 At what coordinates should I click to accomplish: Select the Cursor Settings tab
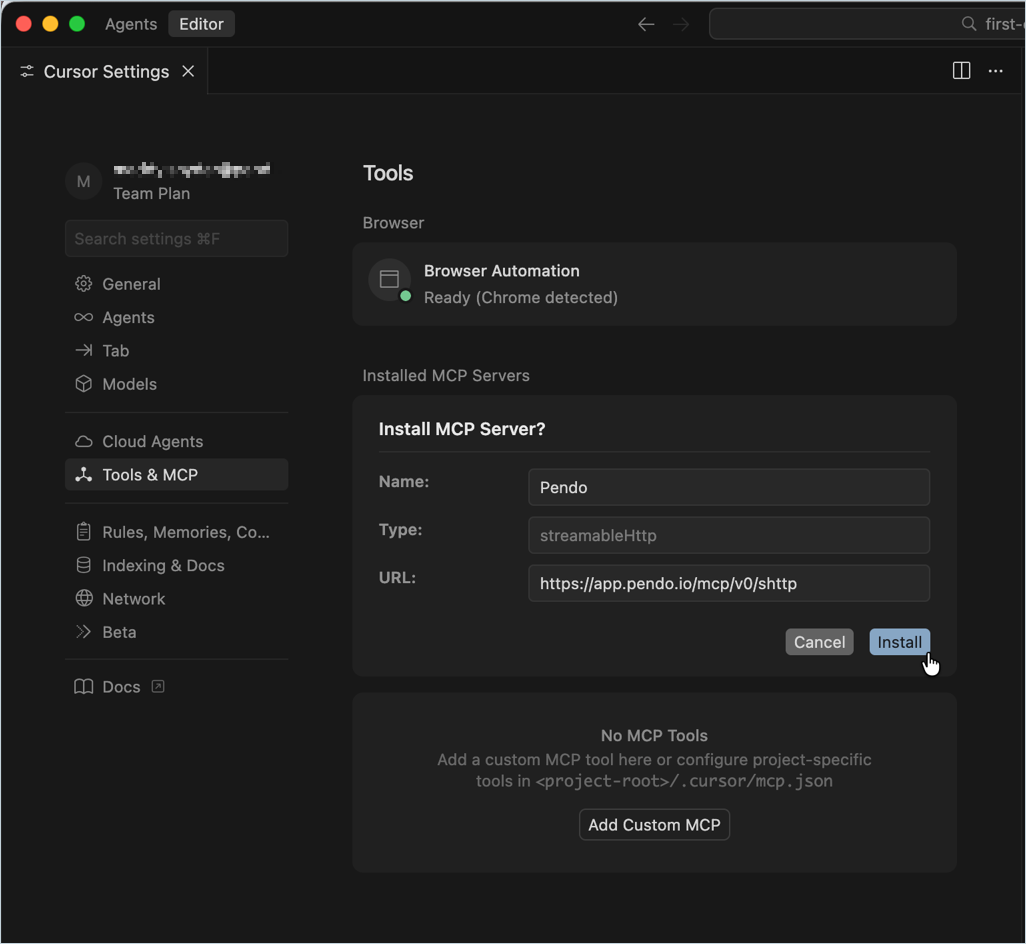(x=106, y=71)
